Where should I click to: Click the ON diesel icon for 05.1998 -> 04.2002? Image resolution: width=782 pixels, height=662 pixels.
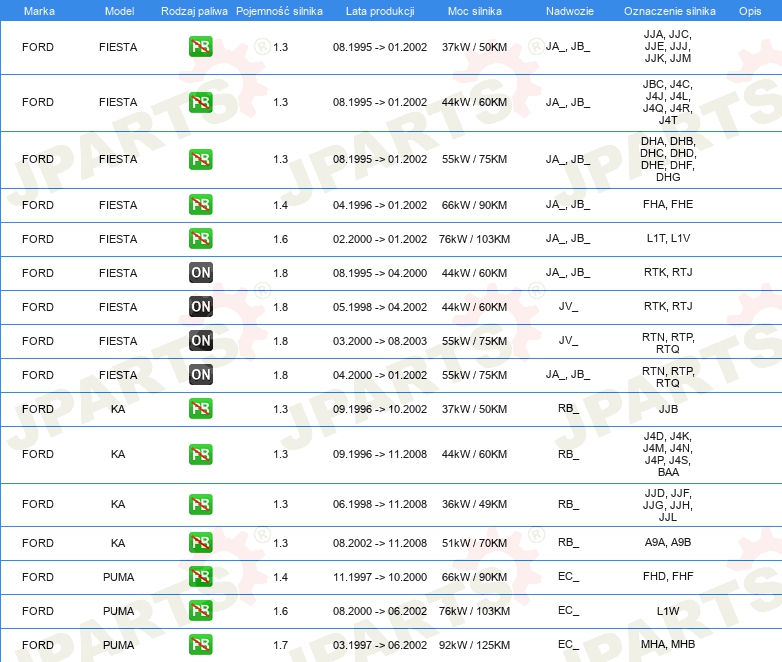coord(200,306)
